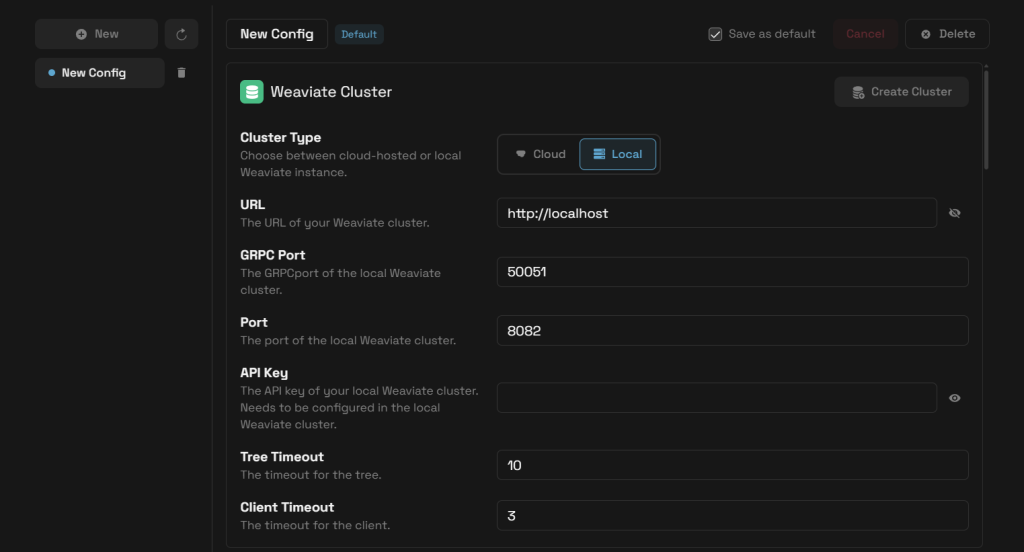Click the settings panel vertical scrollbar
This screenshot has width=1024, height=552.
(987, 120)
